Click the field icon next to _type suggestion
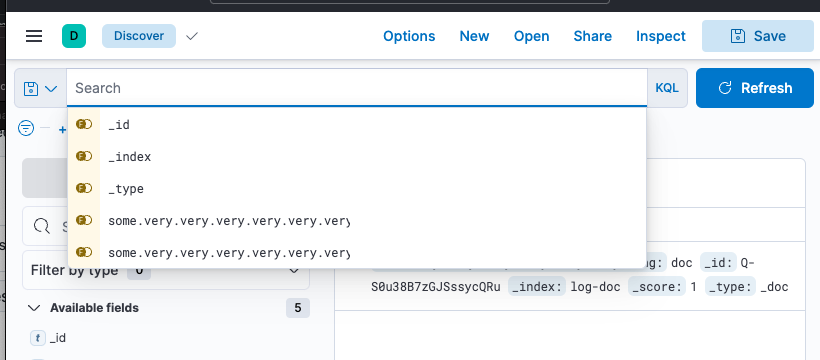 84,188
